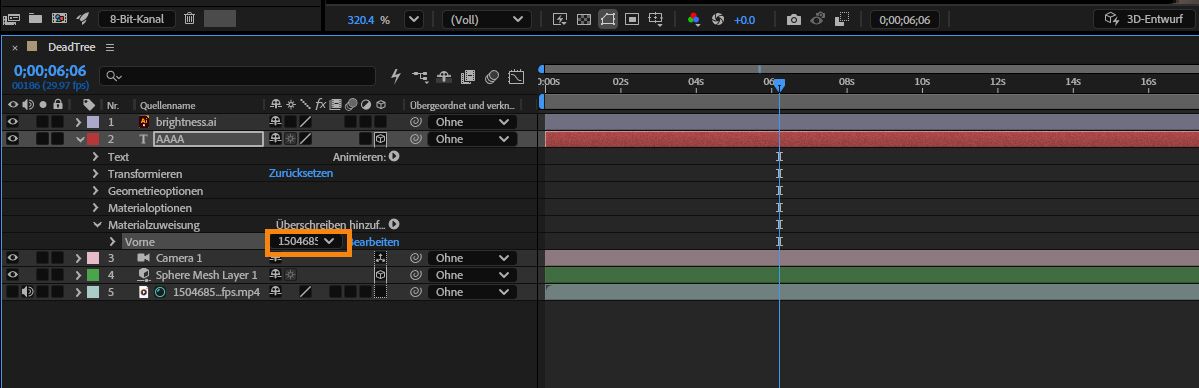The height and width of the screenshot is (388, 1199).
Task: Toggle mask and shape path visibility
Action: (x=608, y=20)
